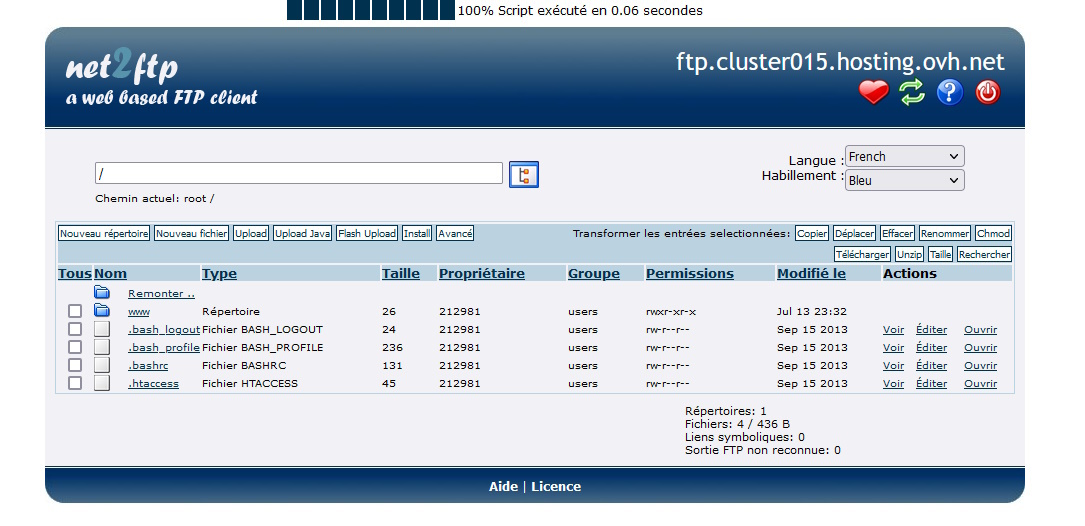Click the green refresh arrows icon
The width and height of the screenshot is (1085, 526).
point(911,93)
